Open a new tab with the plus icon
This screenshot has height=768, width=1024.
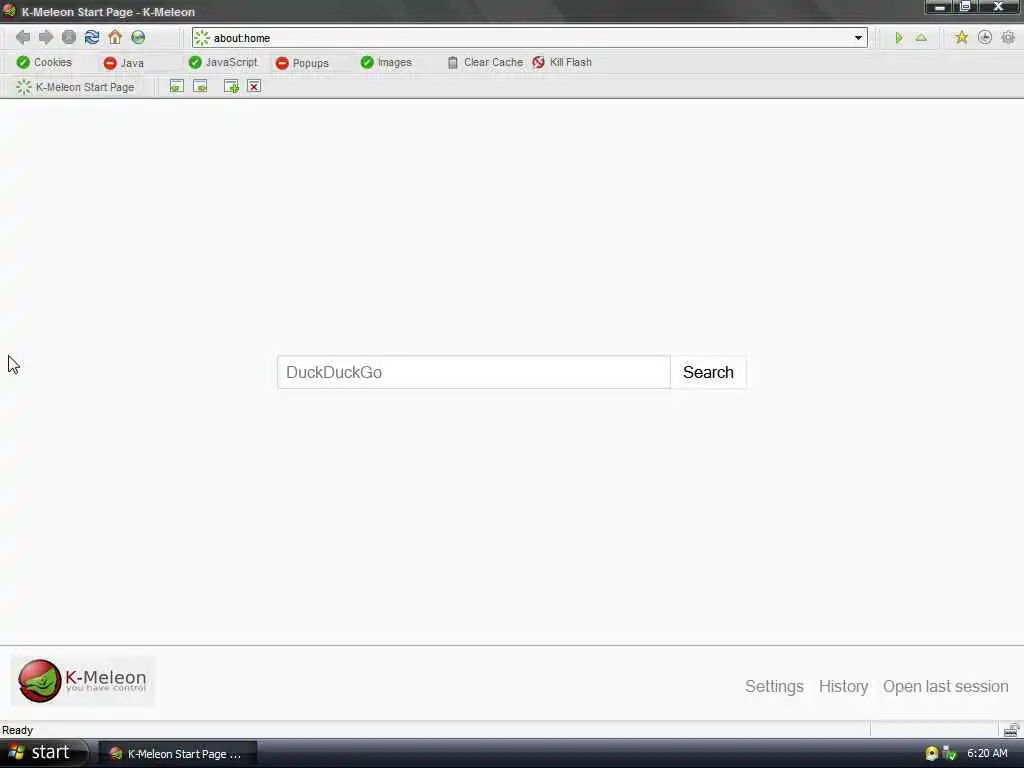click(231, 86)
